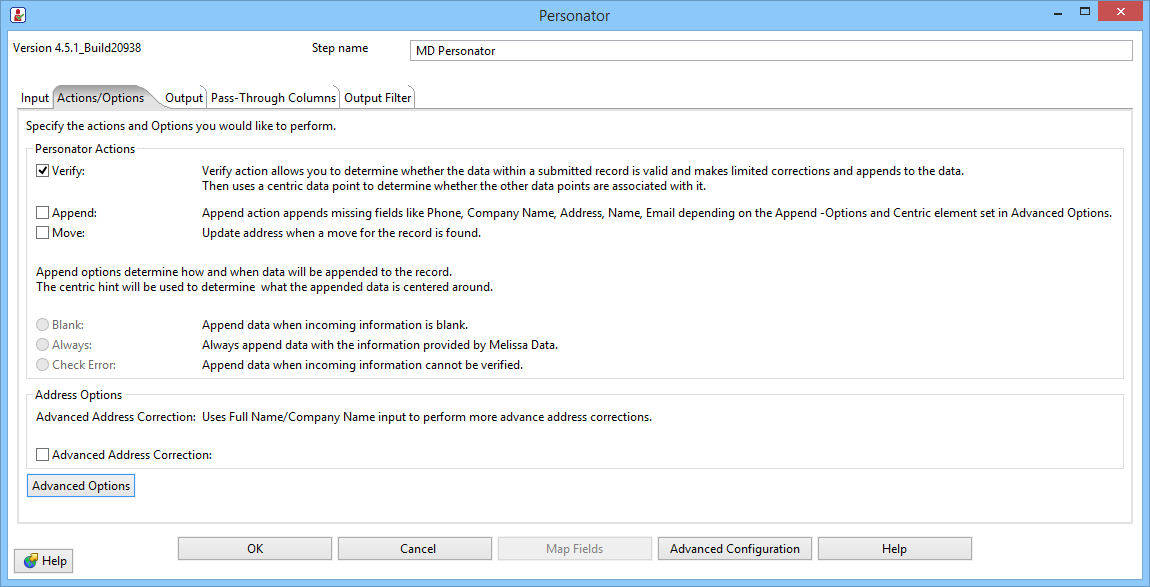Click the Advanced Options button
Image resolution: width=1150 pixels, height=587 pixels.
[x=81, y=486]
